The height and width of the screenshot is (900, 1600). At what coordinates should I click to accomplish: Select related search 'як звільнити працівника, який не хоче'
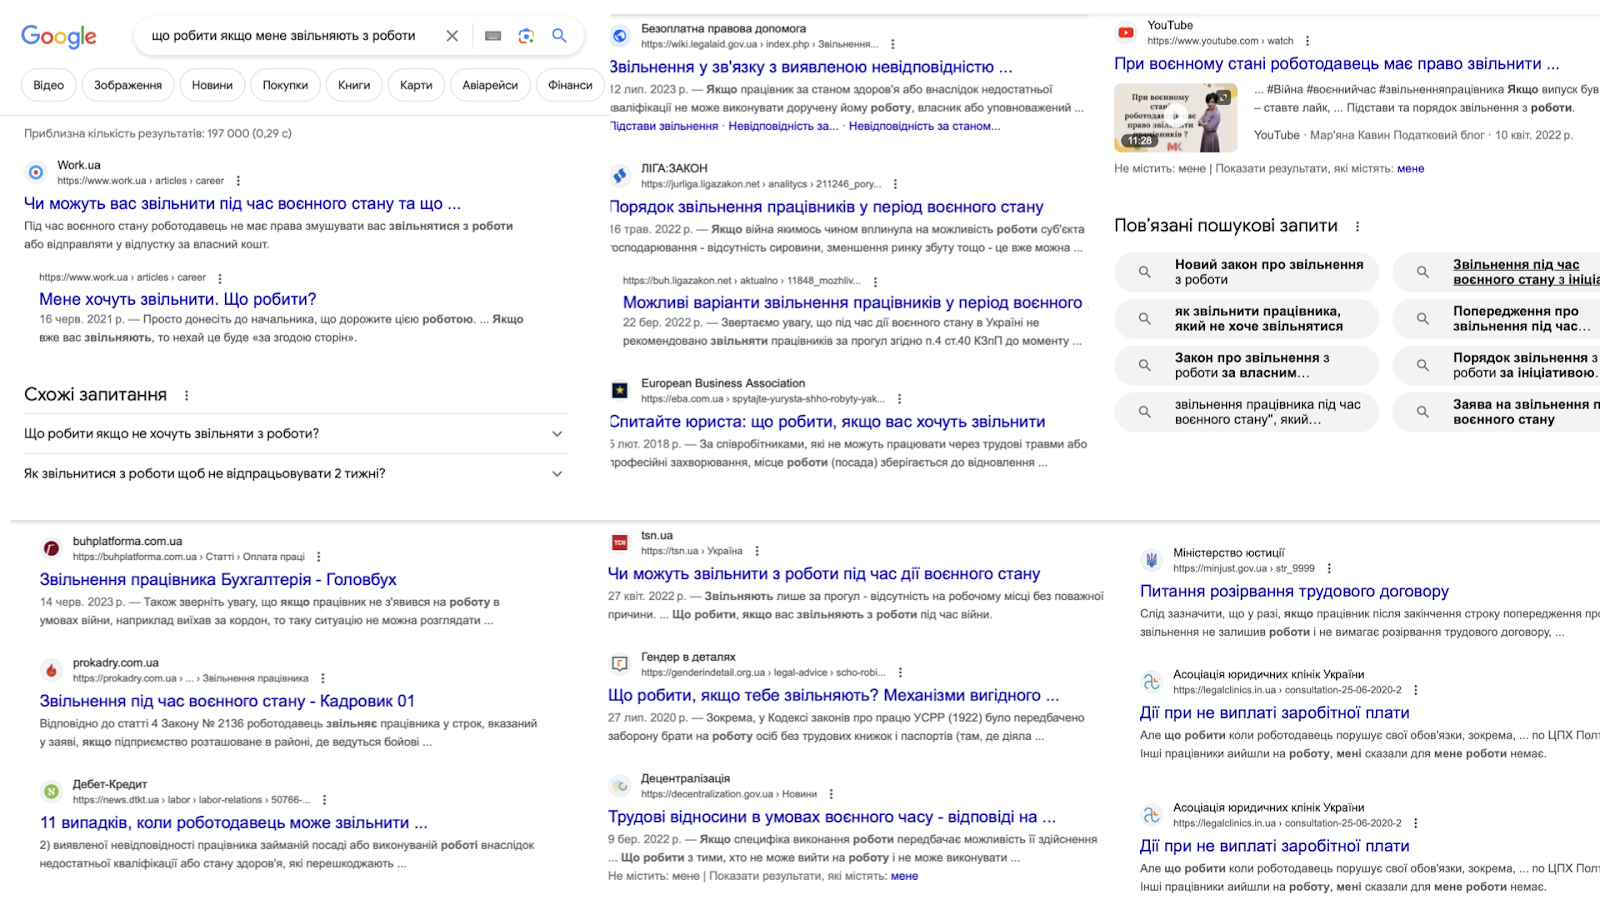1247,319
